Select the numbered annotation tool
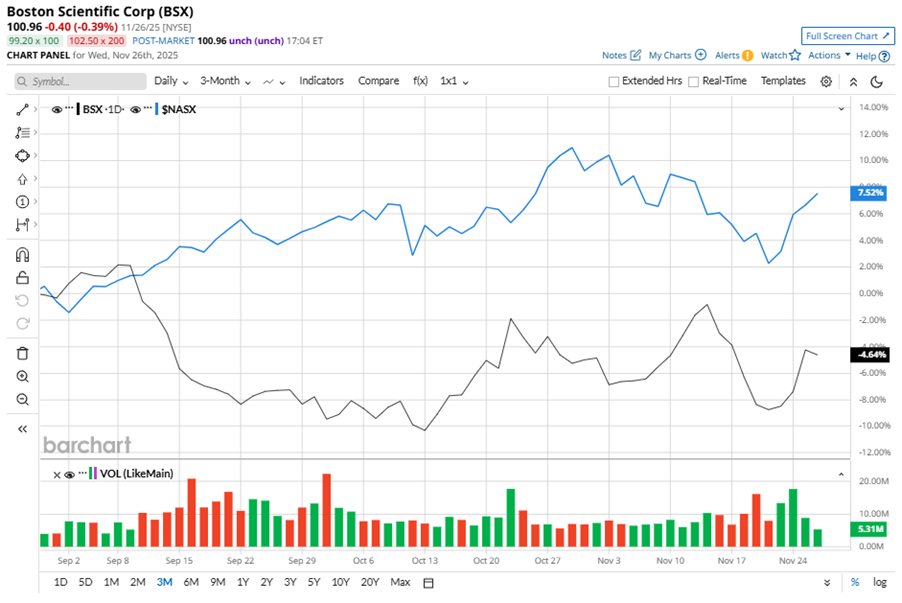Viewport: 902px width, 603px height. coord(22,201)
